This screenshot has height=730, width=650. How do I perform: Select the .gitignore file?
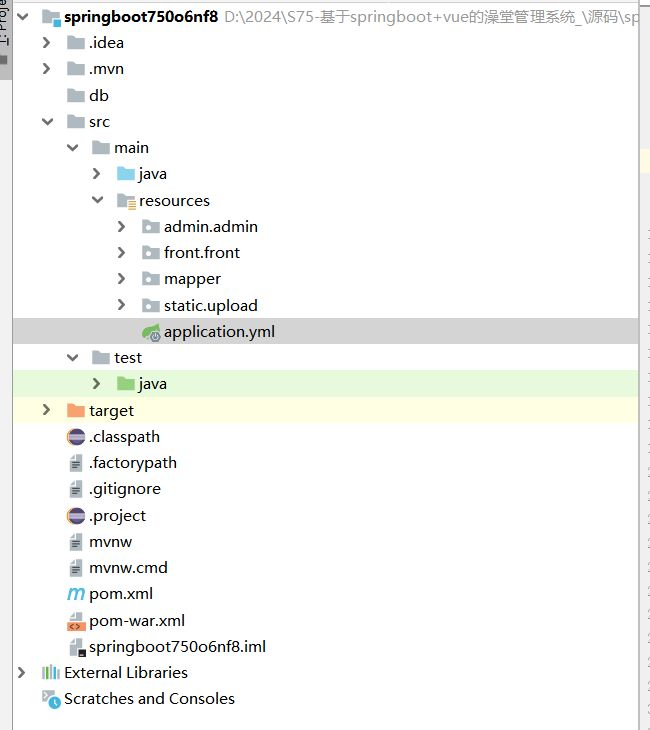pos(125,489)
